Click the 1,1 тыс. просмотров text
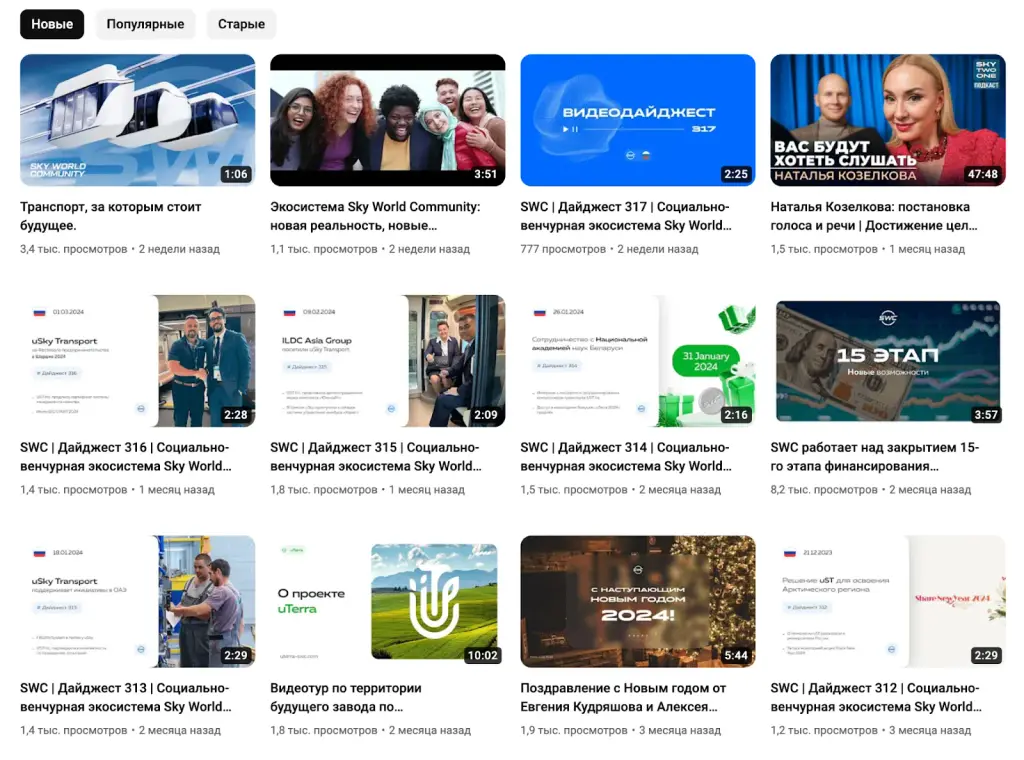Viewport: 1024px width, 760px height. click(x=324, y=249)
